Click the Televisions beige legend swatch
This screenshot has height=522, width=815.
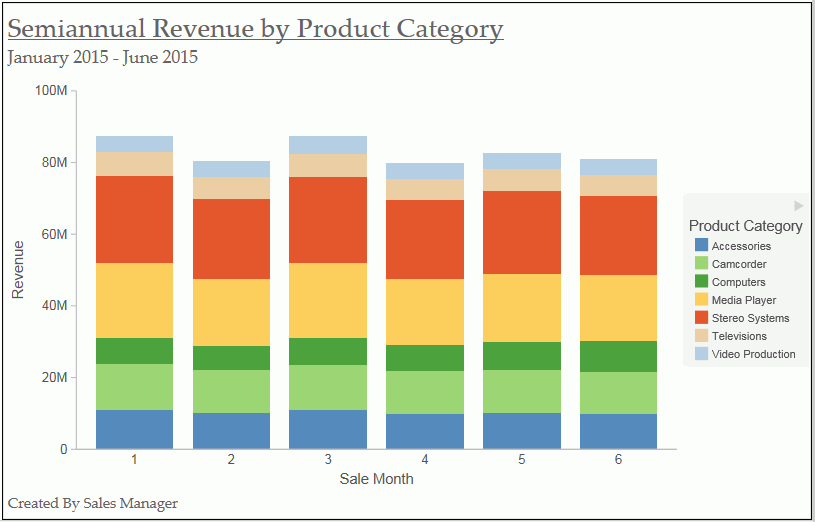701,335
